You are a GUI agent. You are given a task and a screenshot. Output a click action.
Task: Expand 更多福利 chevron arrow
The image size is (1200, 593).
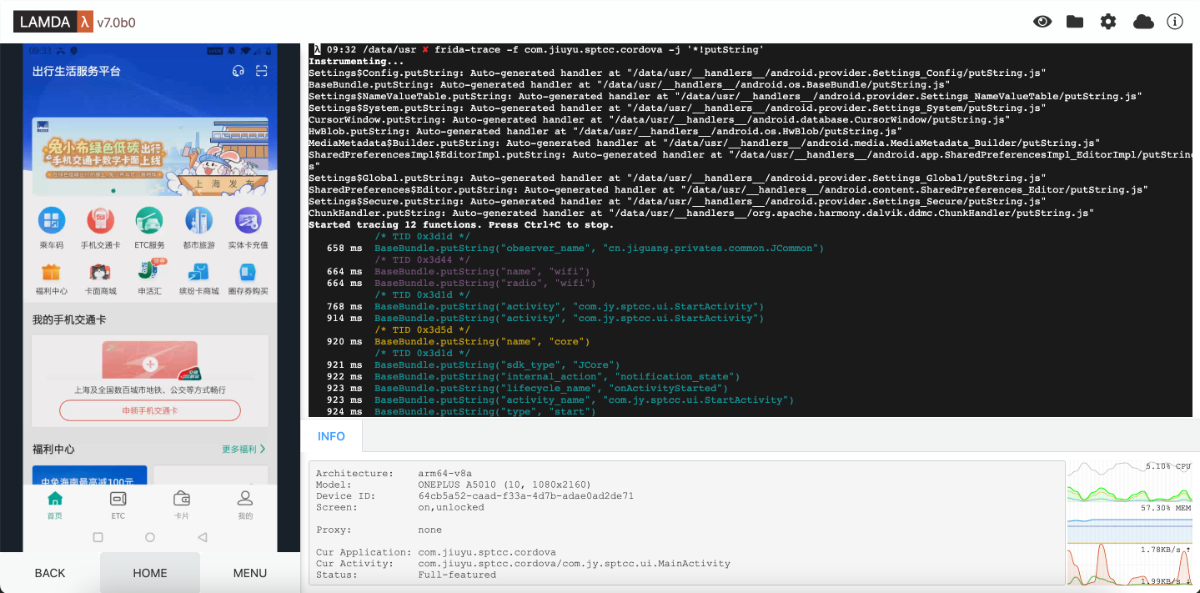(x=263, y=449)
